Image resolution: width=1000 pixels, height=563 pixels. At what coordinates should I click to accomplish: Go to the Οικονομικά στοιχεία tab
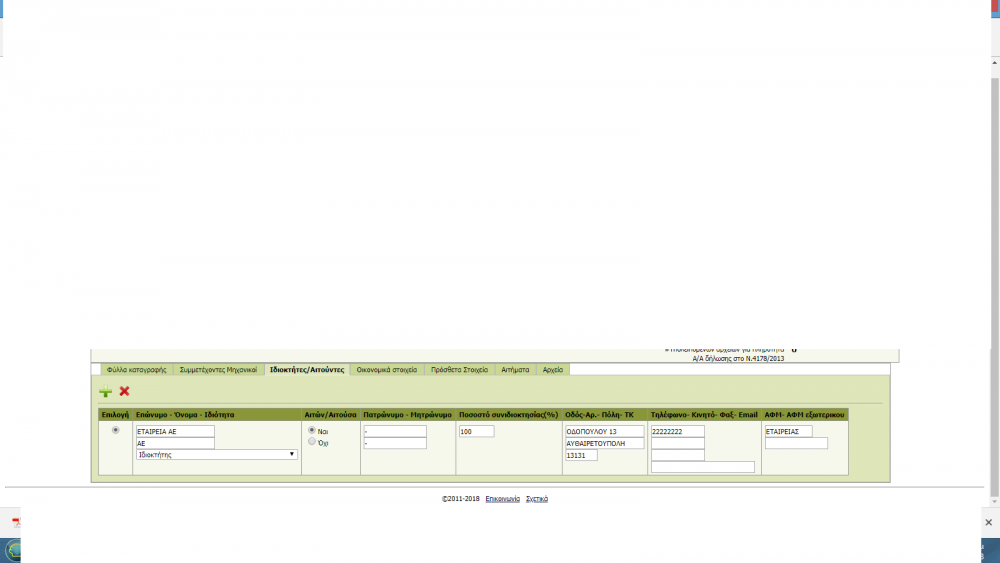tap(386, 370)
